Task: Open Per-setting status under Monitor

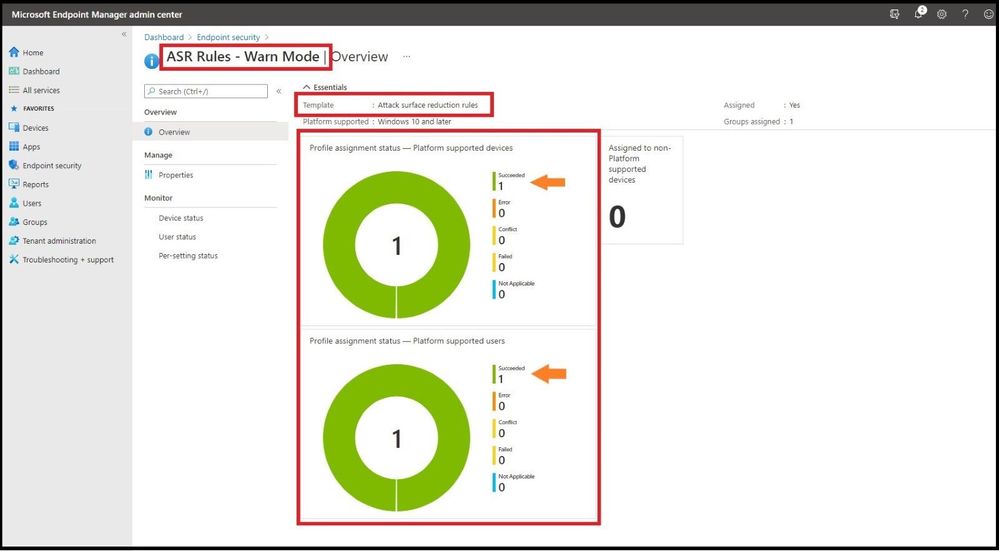Action: (188, 255)
